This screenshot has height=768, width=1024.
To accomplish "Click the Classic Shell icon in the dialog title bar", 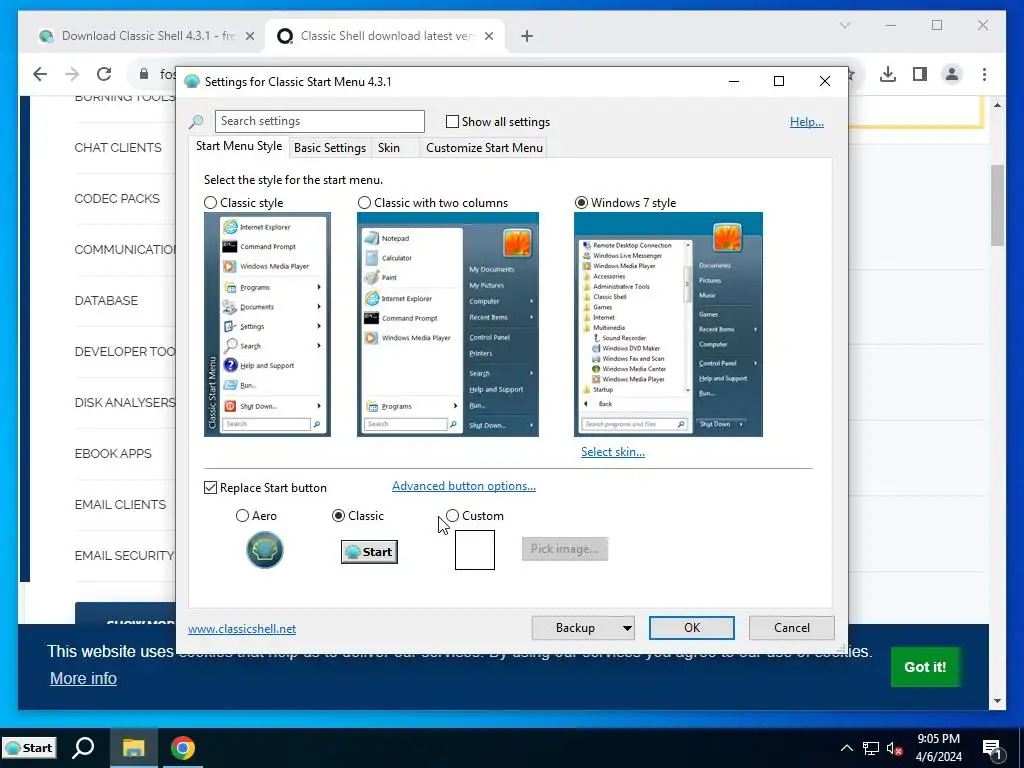I will click(x=191, y=82).
